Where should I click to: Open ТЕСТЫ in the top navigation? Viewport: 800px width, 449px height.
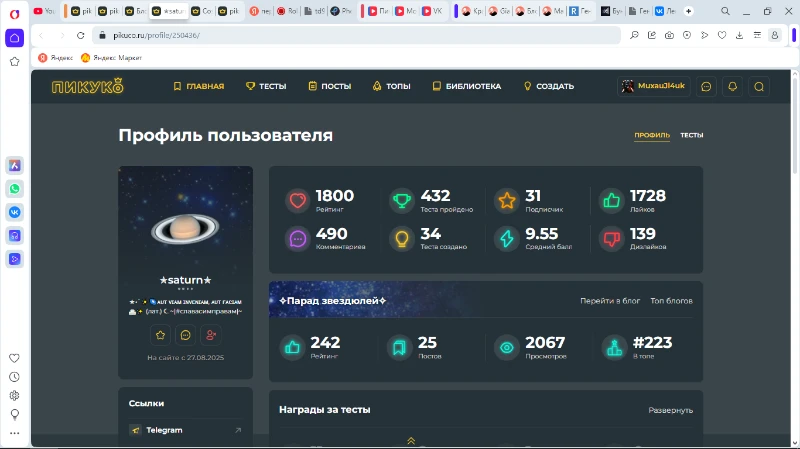pyautogui.click(x=266, y=86)
